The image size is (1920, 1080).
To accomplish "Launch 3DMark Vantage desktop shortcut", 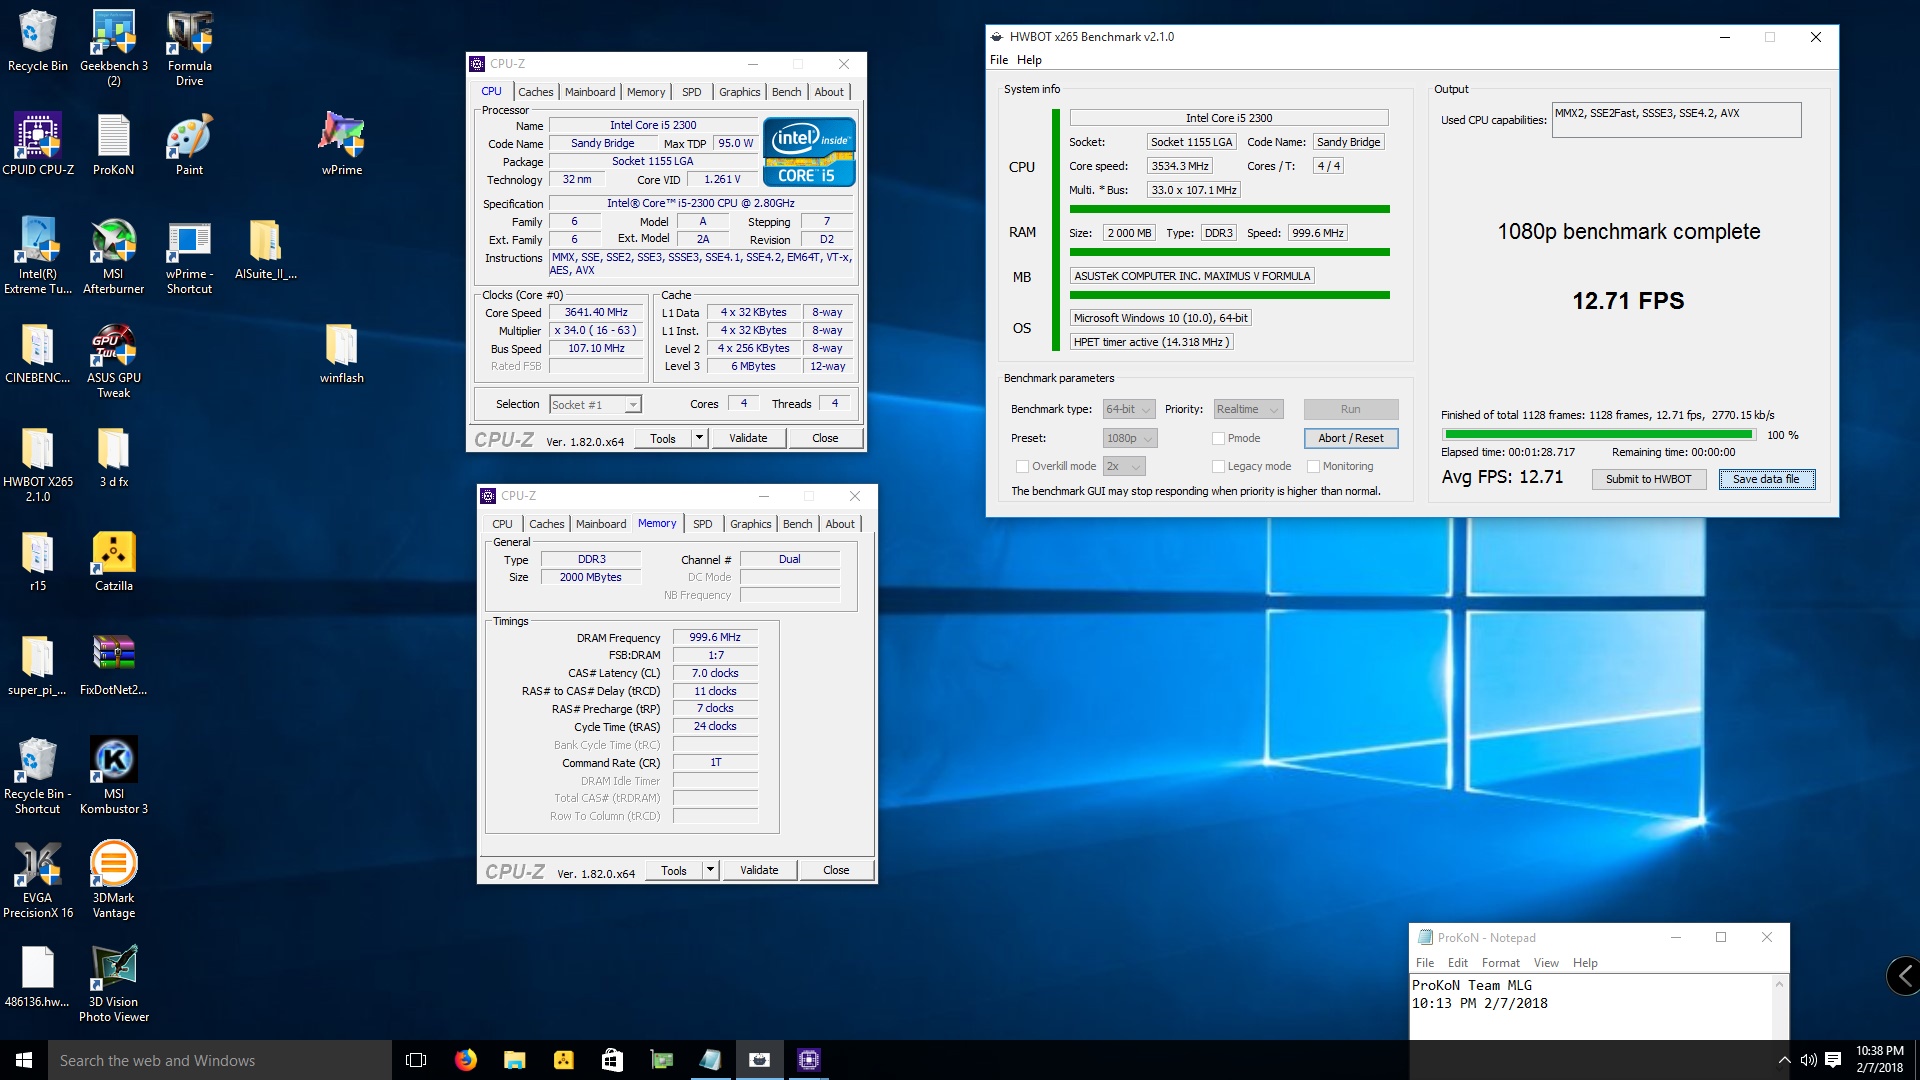I will tap(113, 880).
